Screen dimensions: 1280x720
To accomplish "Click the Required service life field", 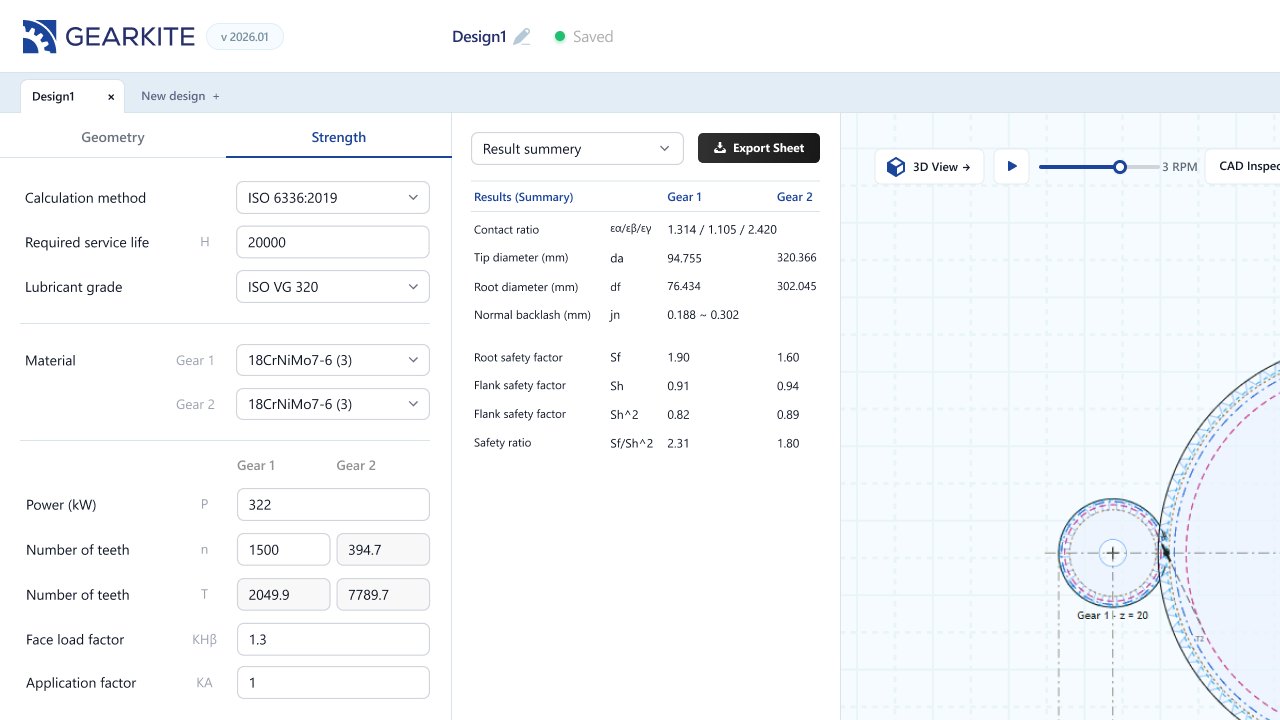I will (x=333, y=242).
